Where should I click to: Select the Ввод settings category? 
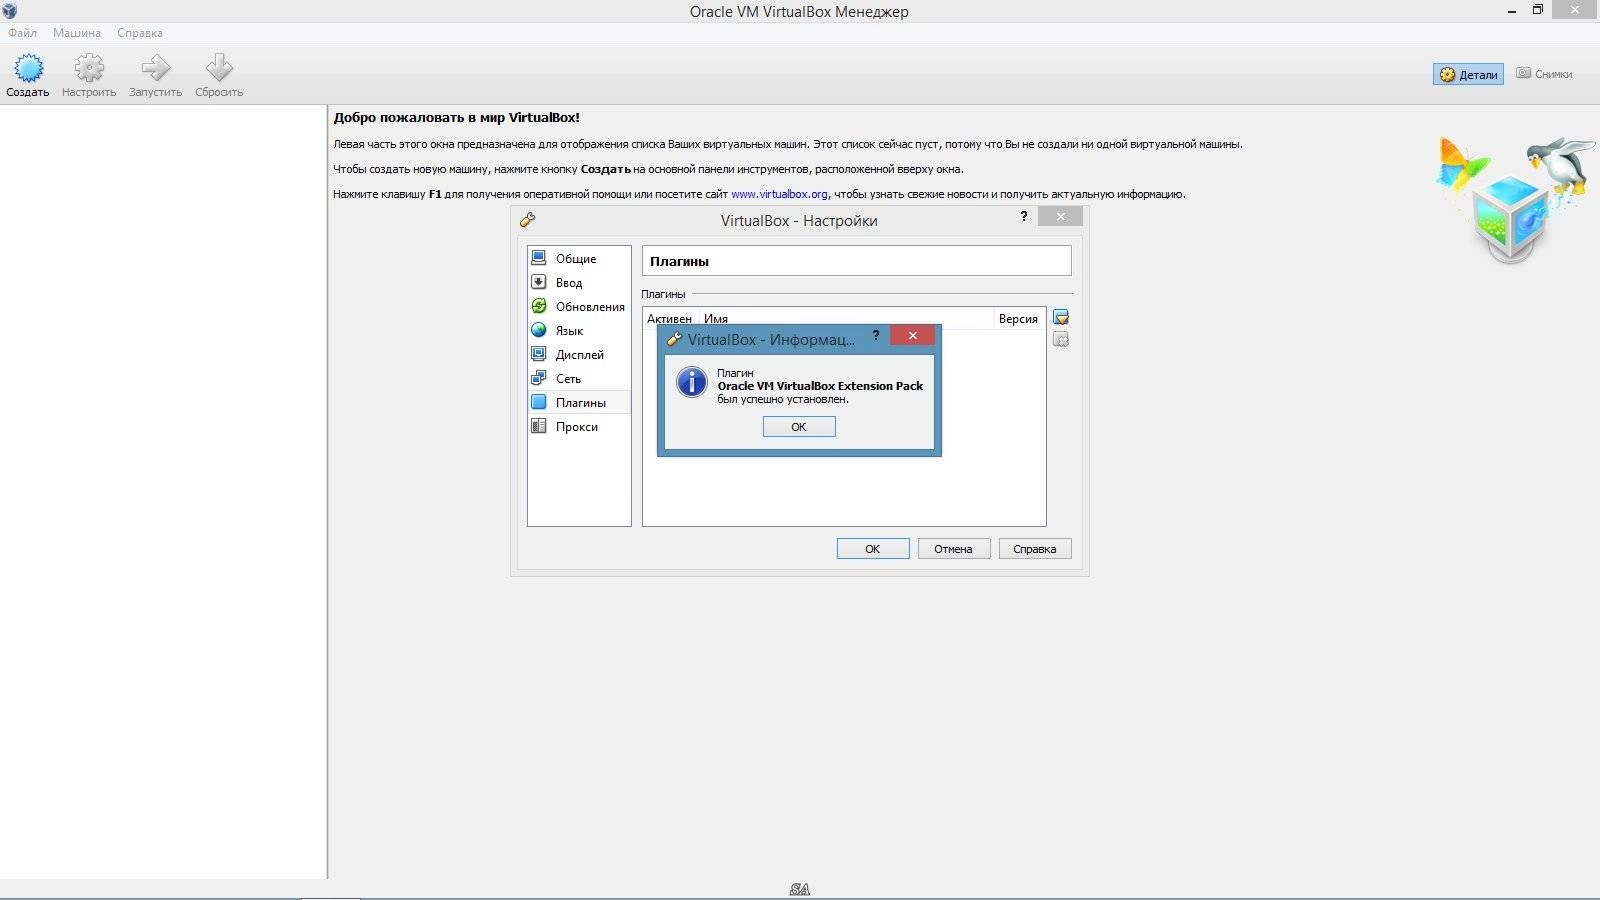579,282
